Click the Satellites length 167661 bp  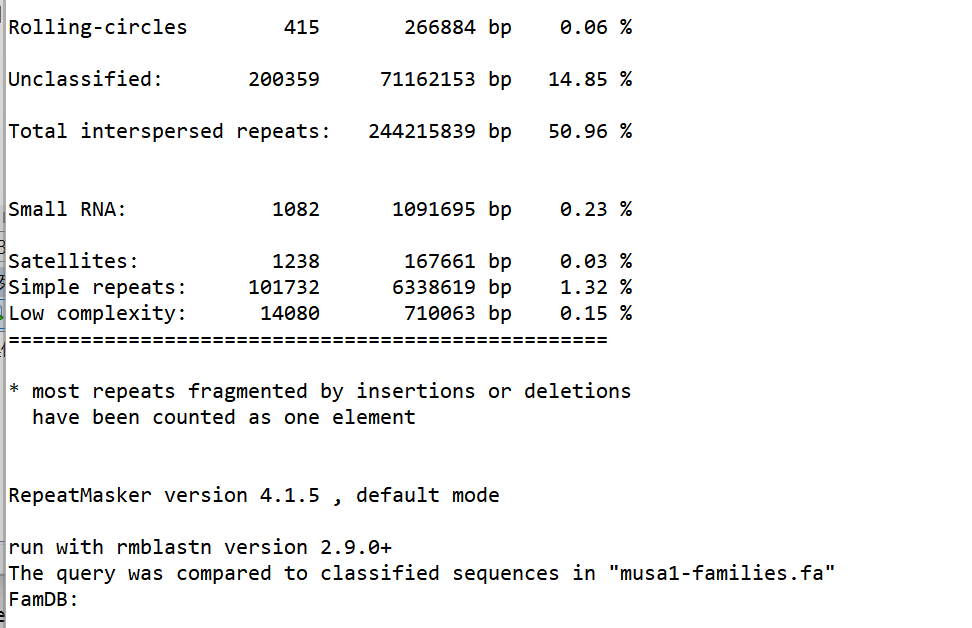[x=457, y=262]
